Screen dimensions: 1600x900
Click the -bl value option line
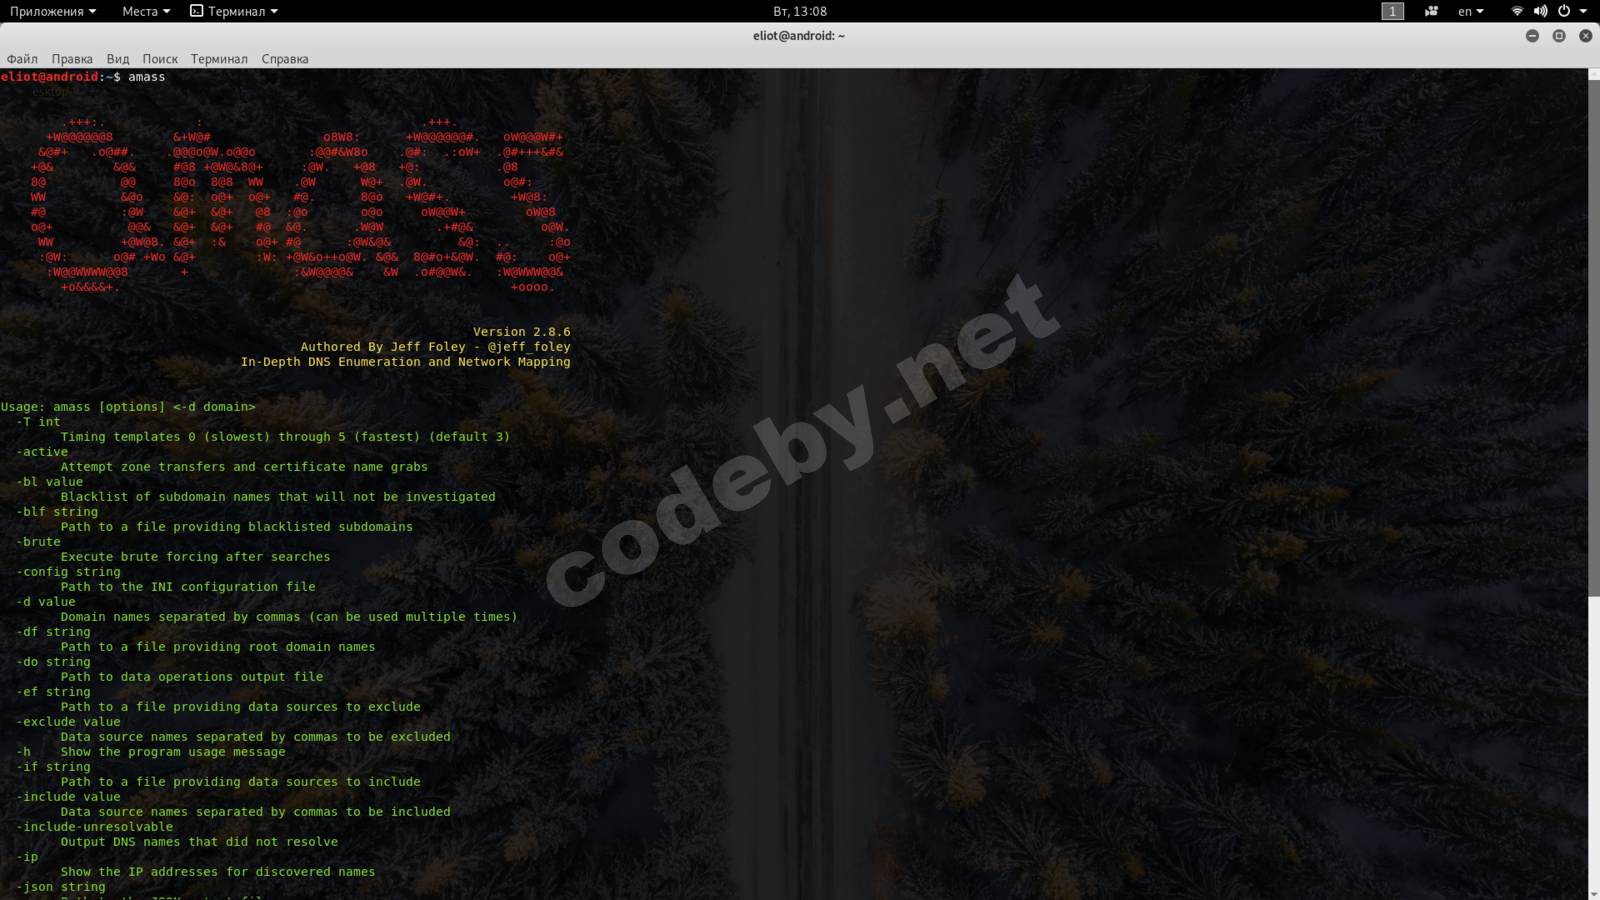pyautogui.click(x=50, y=482)
